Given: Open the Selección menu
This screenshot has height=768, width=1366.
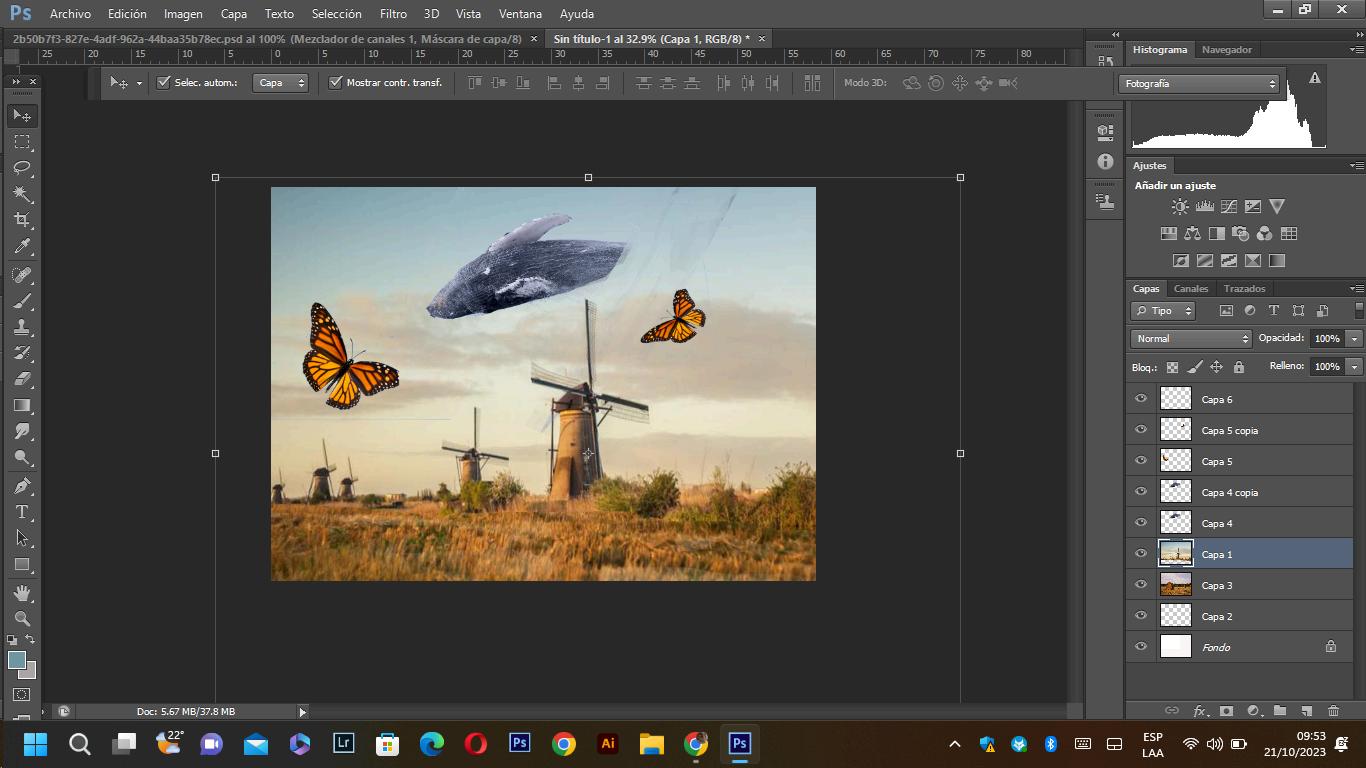Looking at the screenshot, I should pos(336,14).
